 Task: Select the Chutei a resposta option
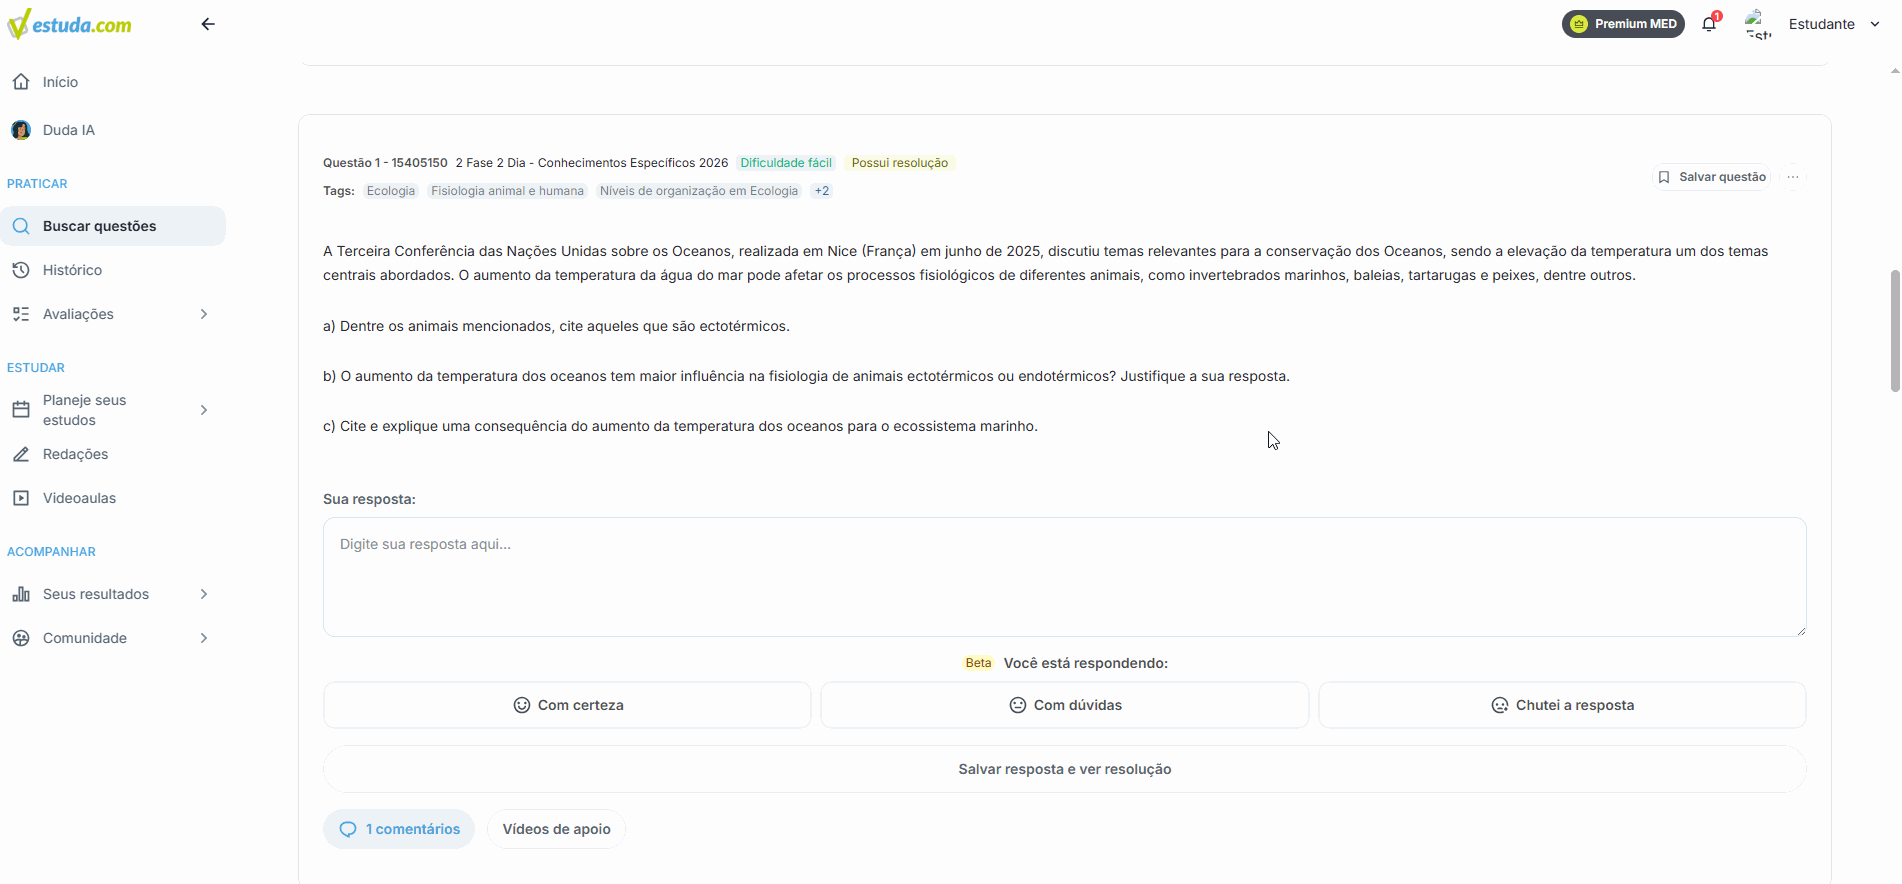point(1562,705)
